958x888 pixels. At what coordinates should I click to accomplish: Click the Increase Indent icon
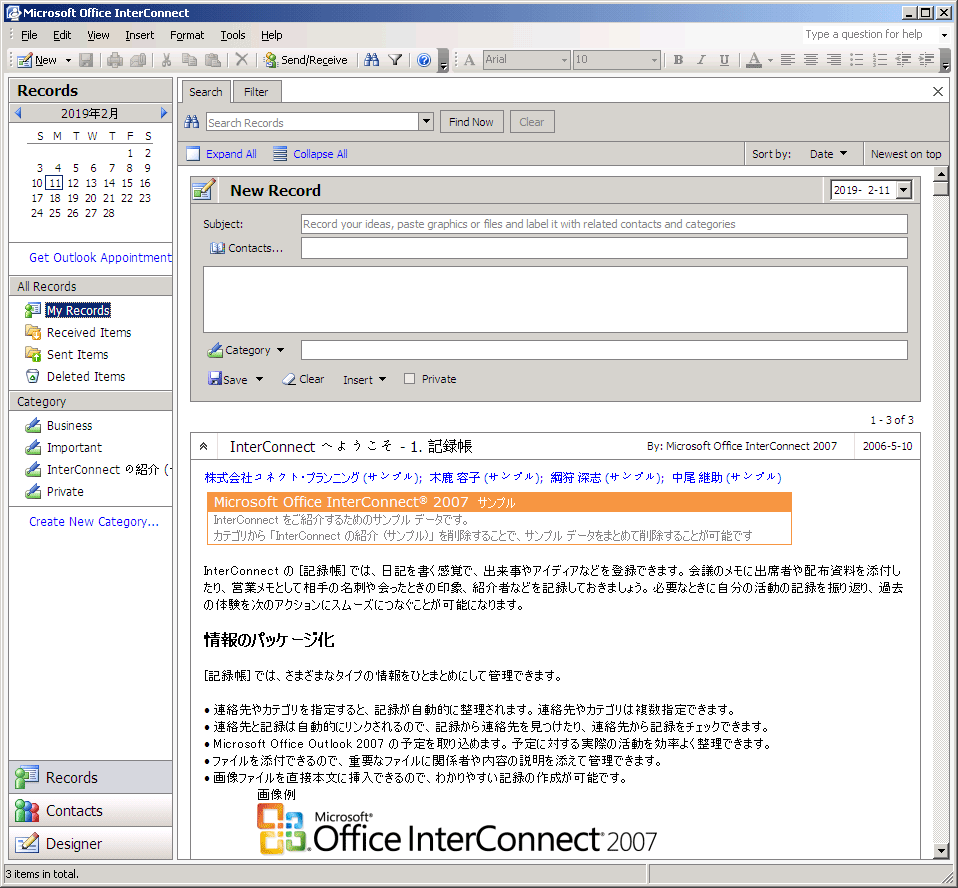(927, 60)
